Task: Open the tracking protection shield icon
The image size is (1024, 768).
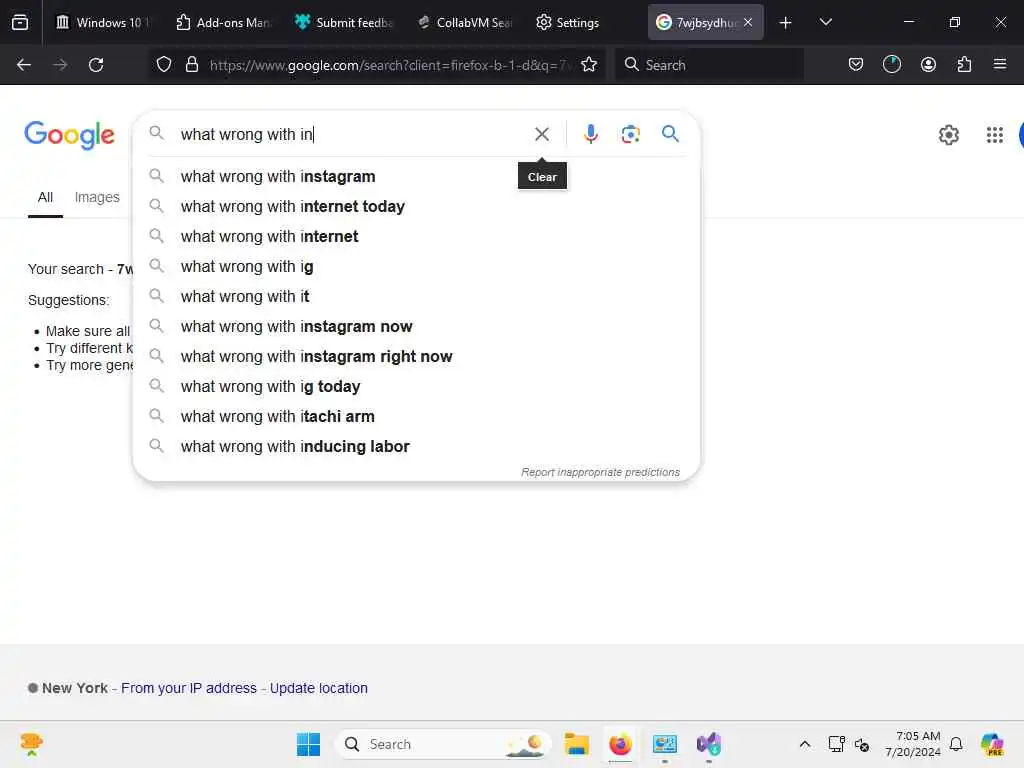Action: [164, 65]
